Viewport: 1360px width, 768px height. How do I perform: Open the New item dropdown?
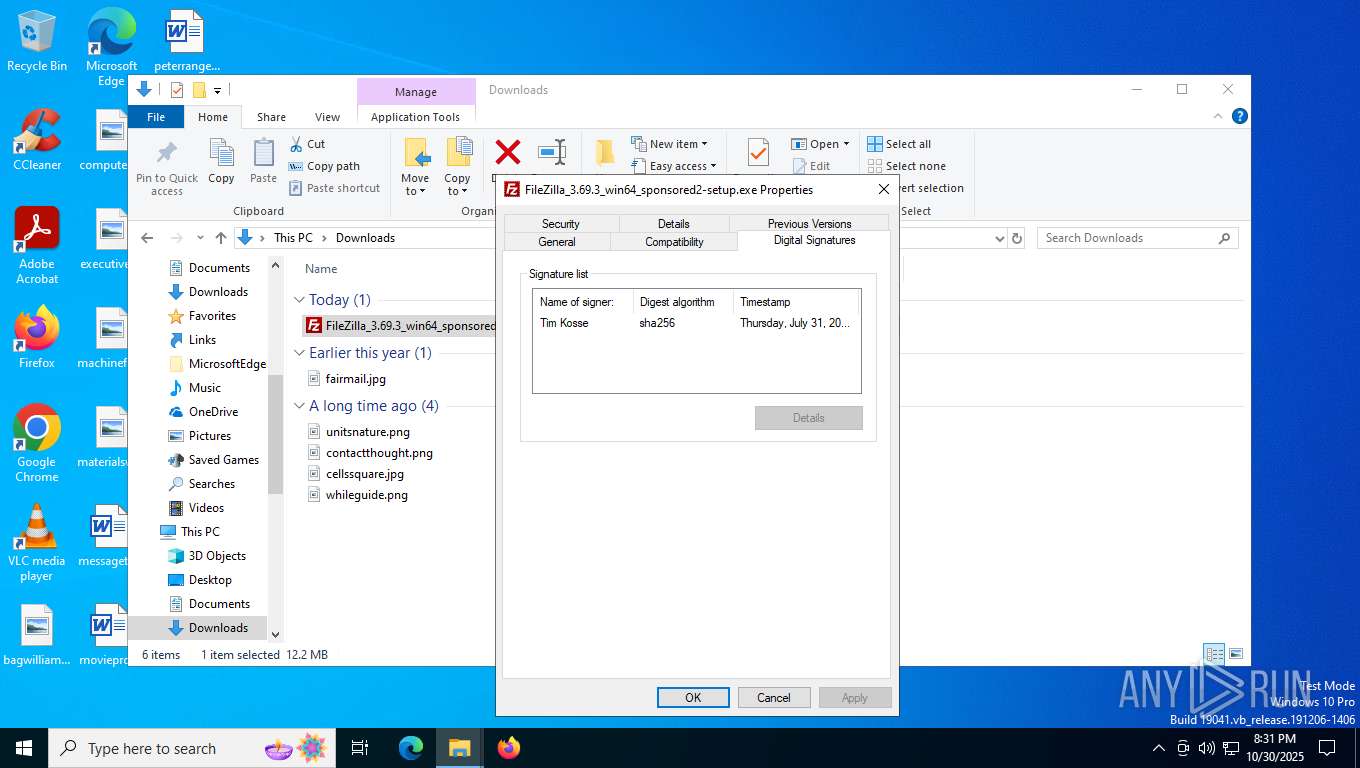(669, 144)
